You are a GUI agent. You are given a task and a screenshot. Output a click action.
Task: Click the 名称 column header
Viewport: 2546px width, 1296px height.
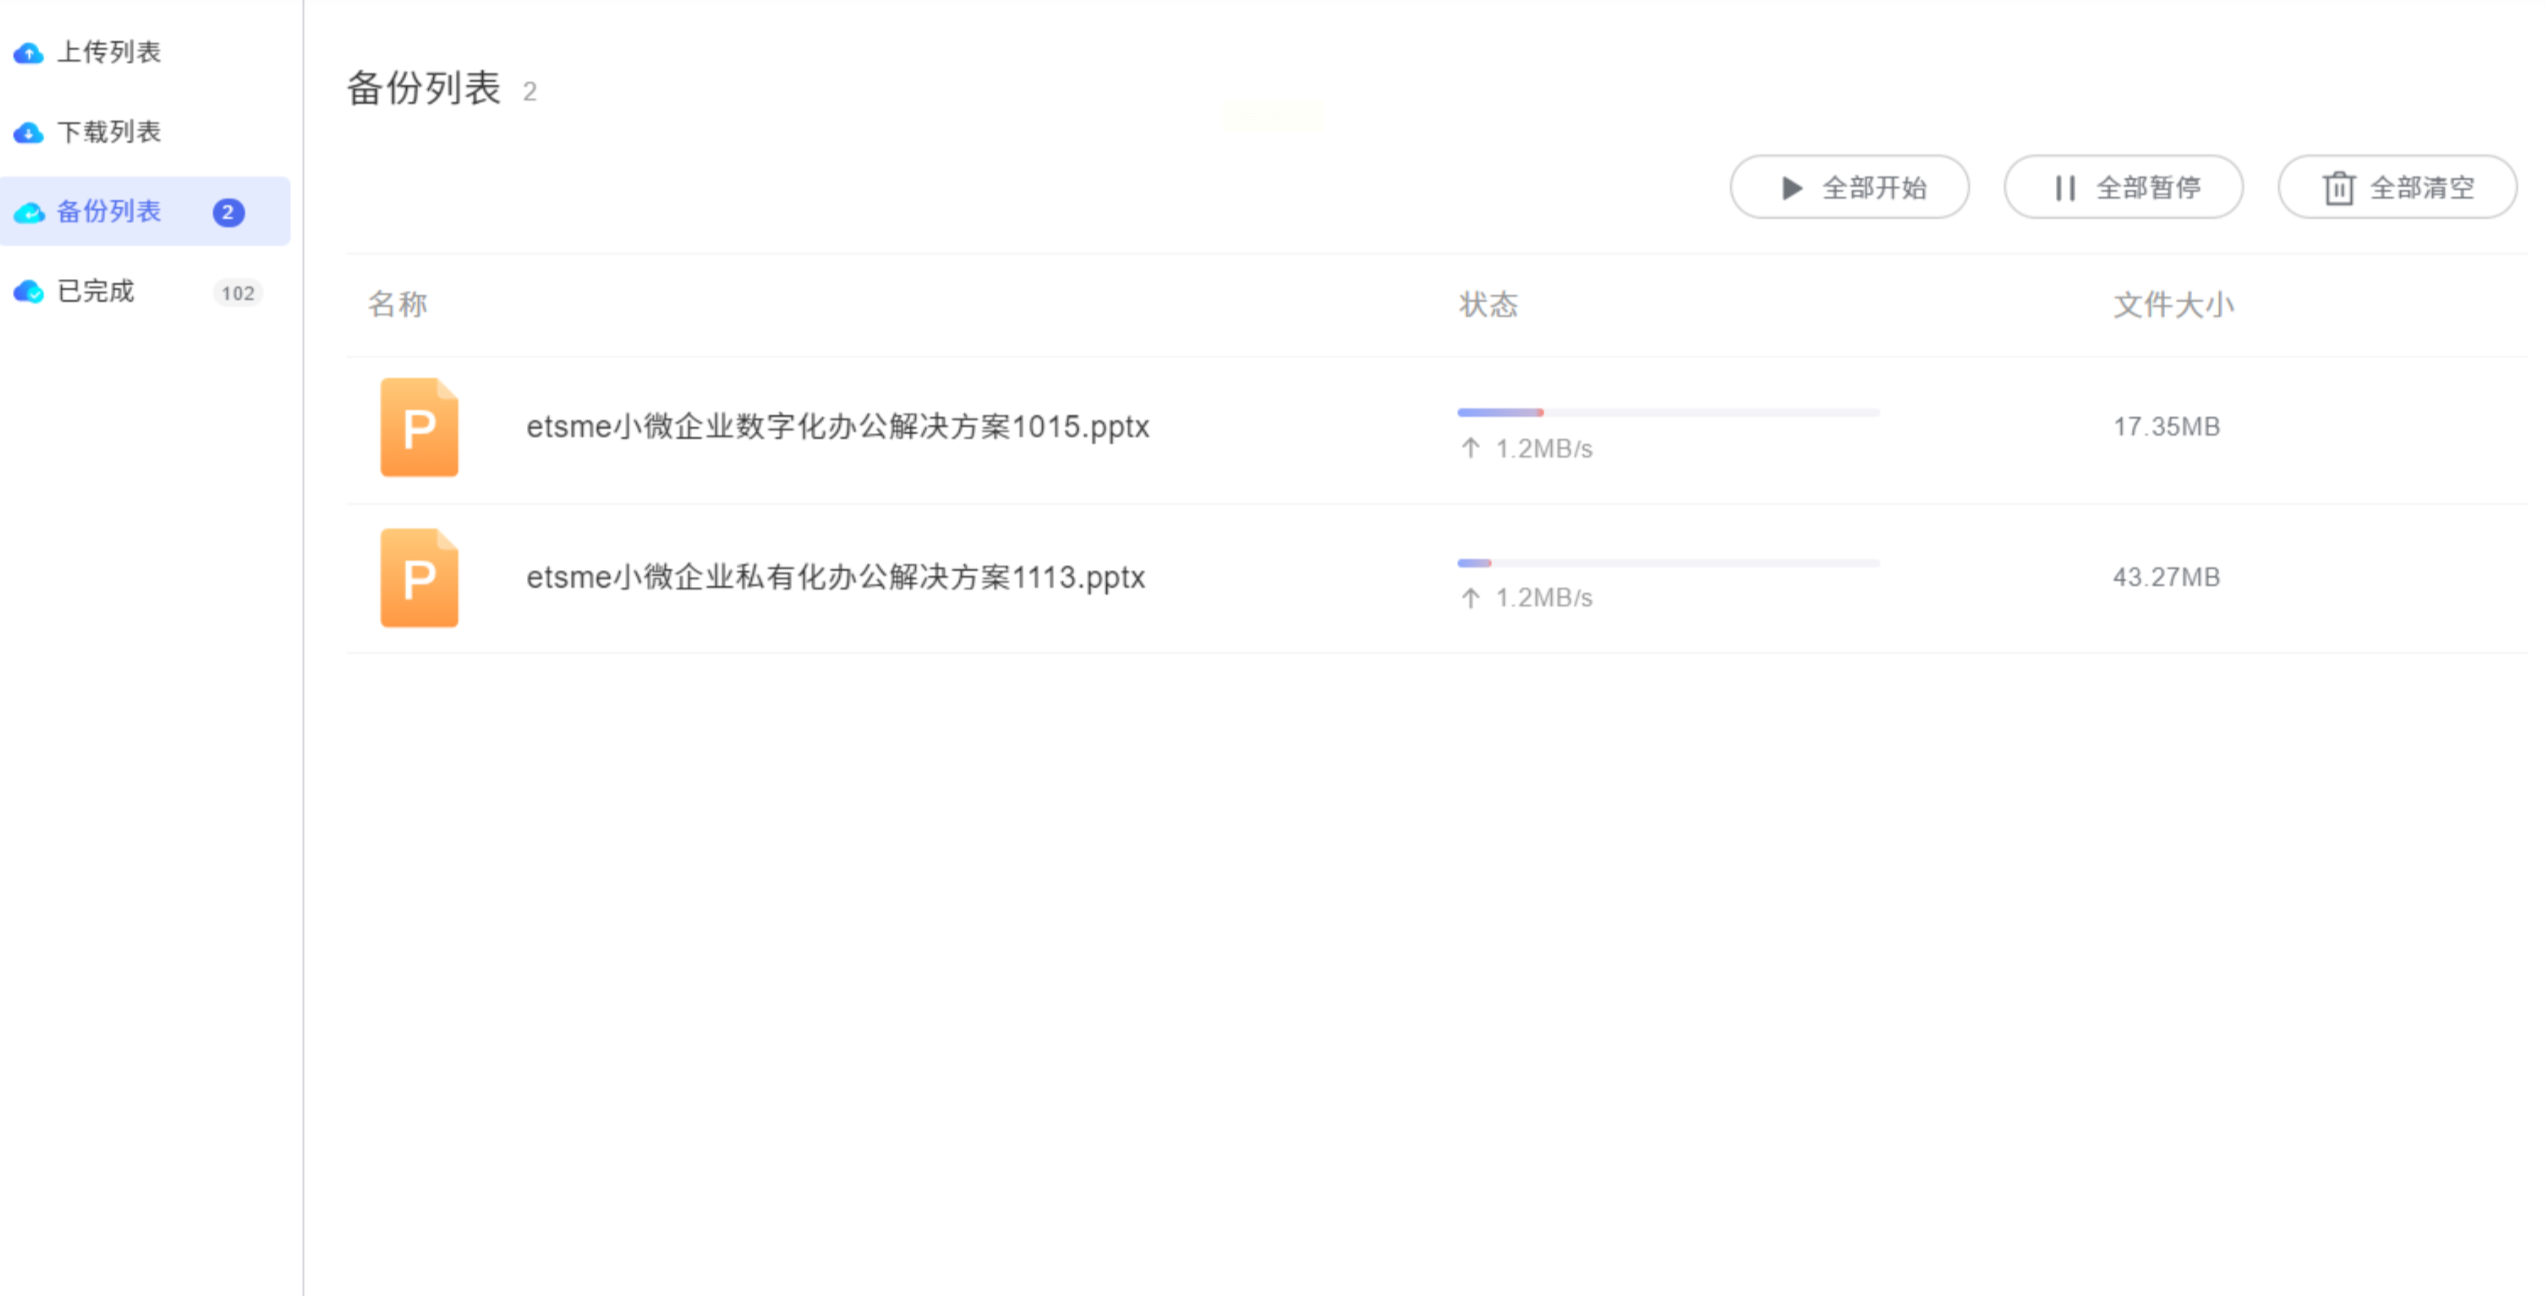coord(397,304)
